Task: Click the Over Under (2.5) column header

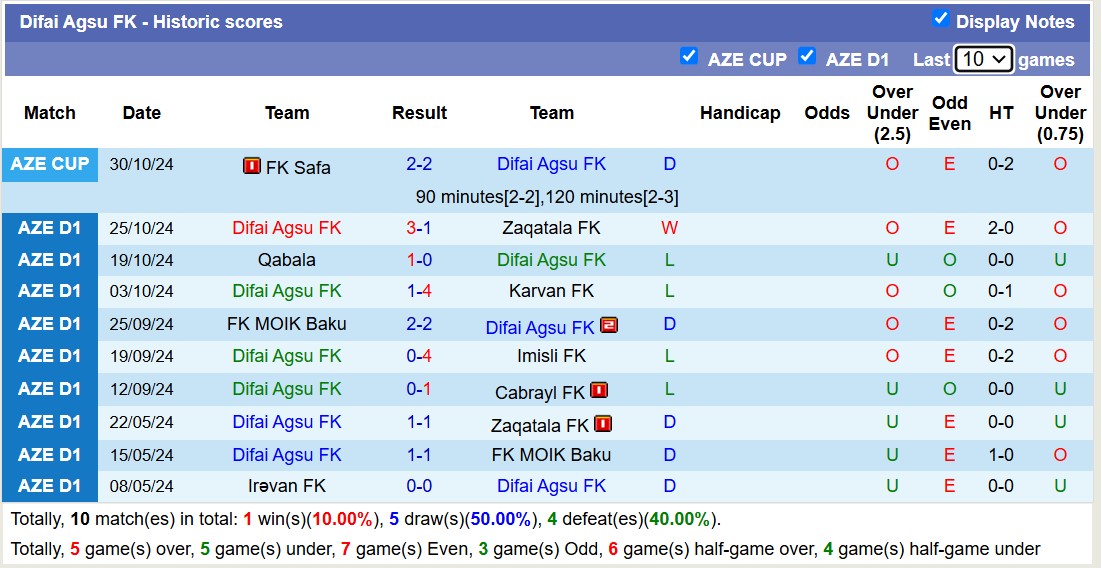Action: pos(892,113)
